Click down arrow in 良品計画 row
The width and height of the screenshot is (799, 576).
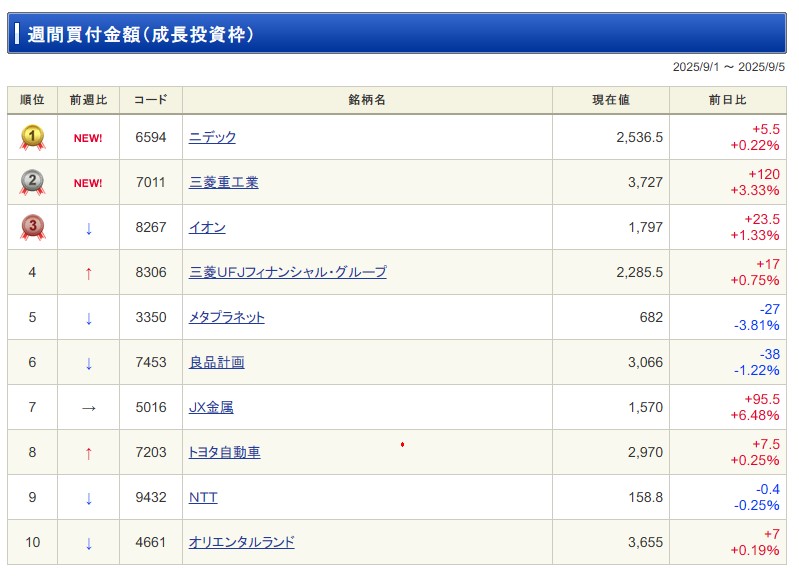(89, 363)
